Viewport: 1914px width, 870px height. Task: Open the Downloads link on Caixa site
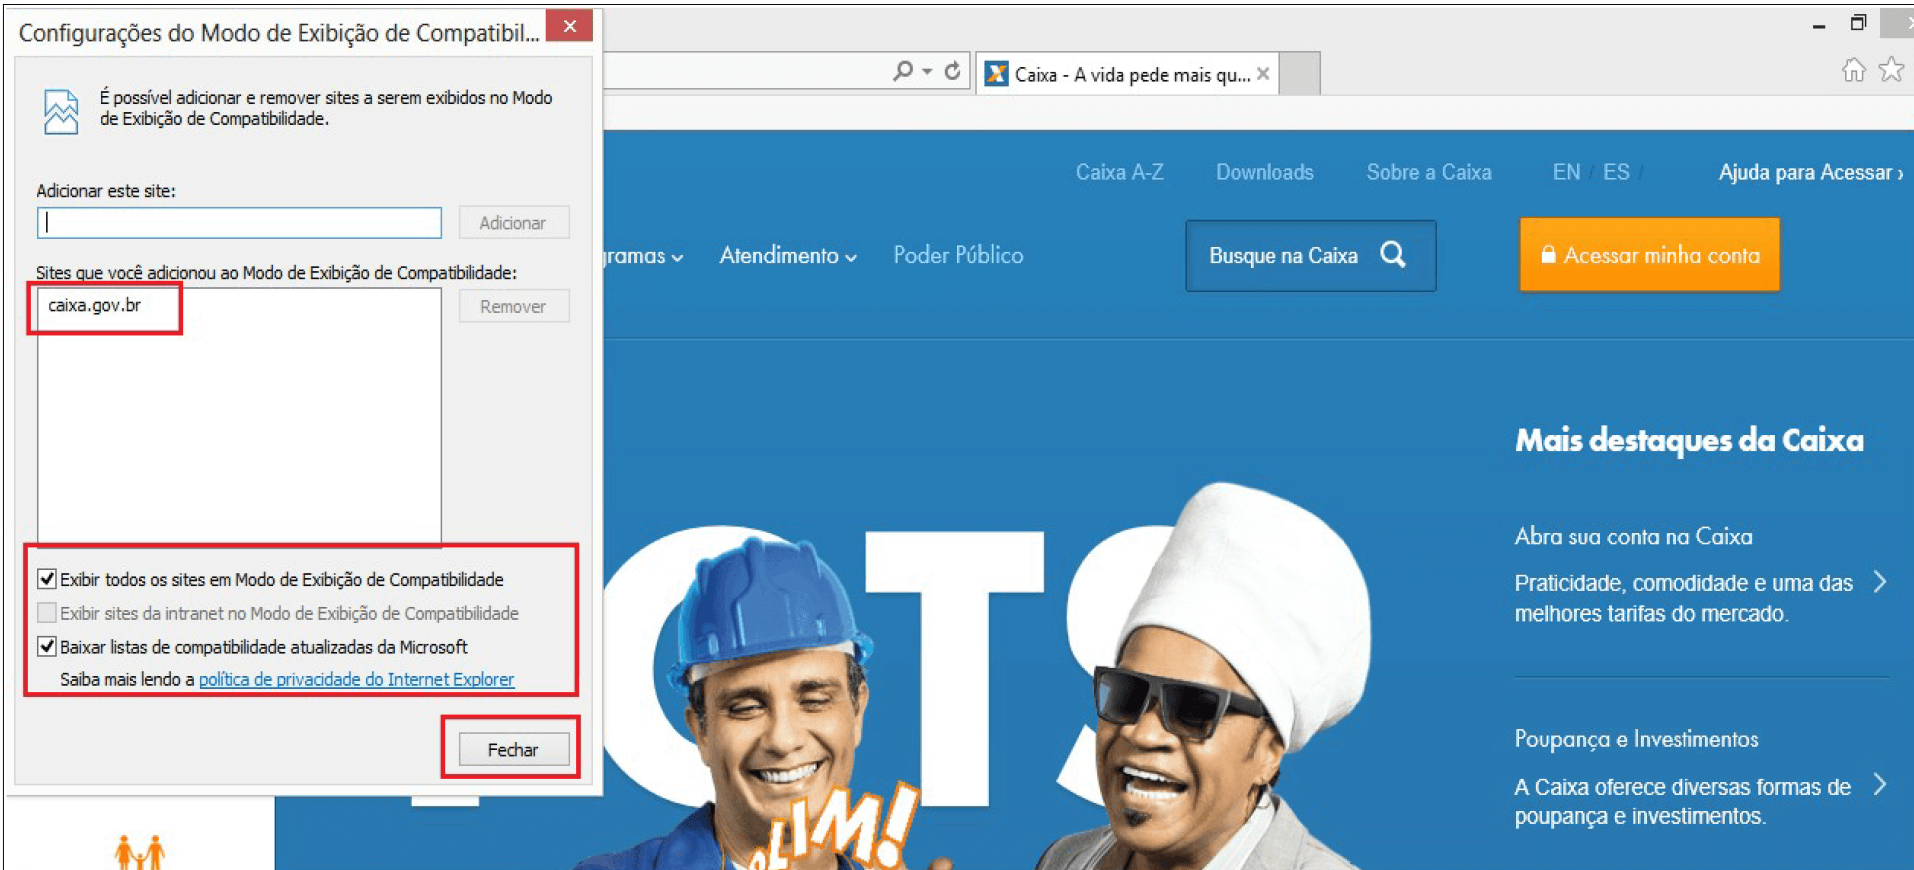(1265, 172)
